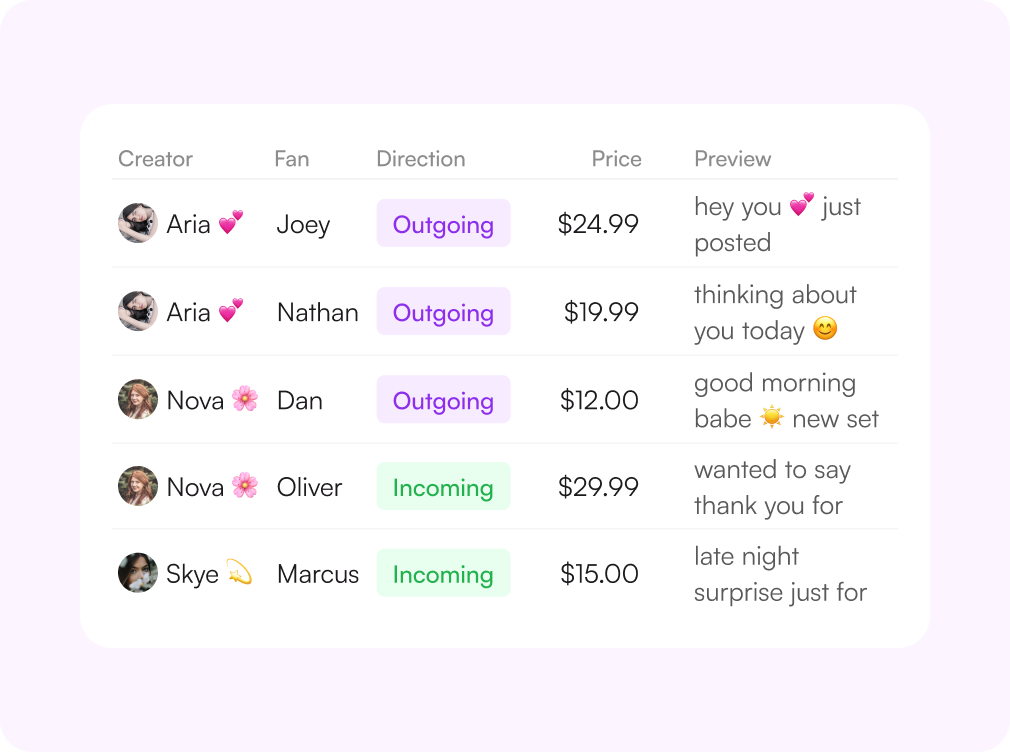Click the Incoming badge for Oliver

pyautogui.click(x=443, y=487)
